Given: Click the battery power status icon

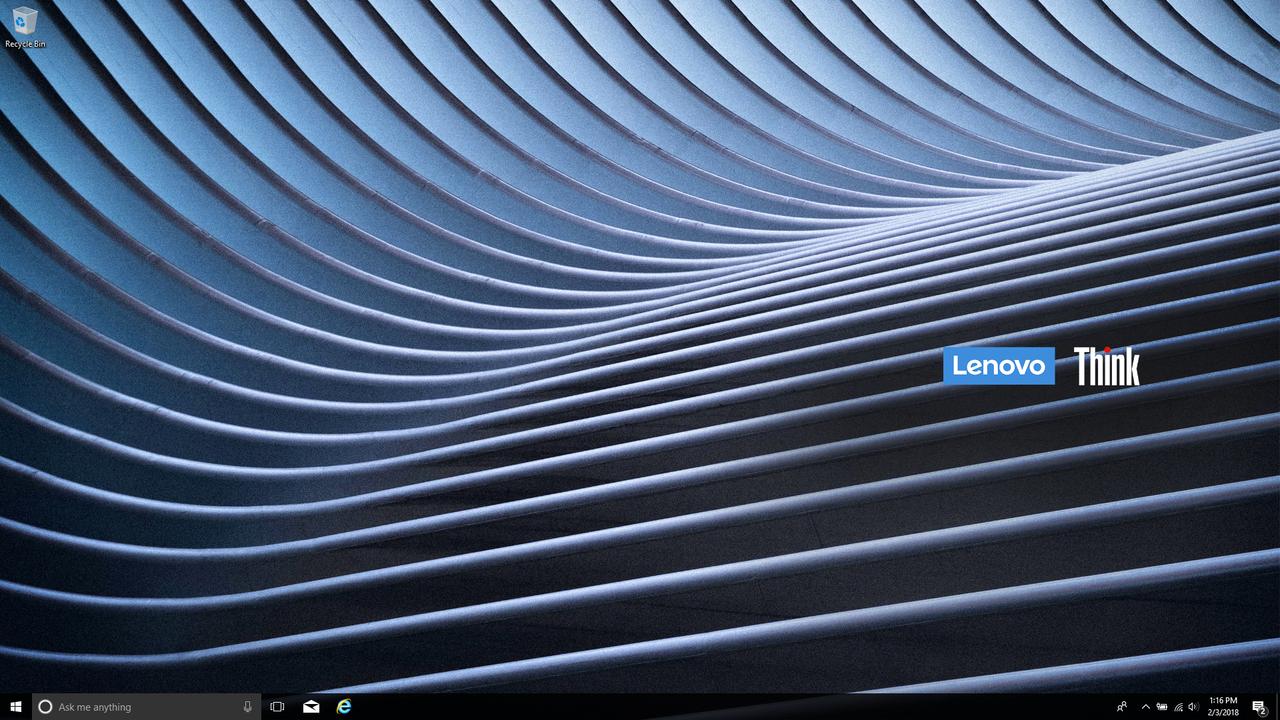Looking at the screenshot, I should [x=1162, y=707].
